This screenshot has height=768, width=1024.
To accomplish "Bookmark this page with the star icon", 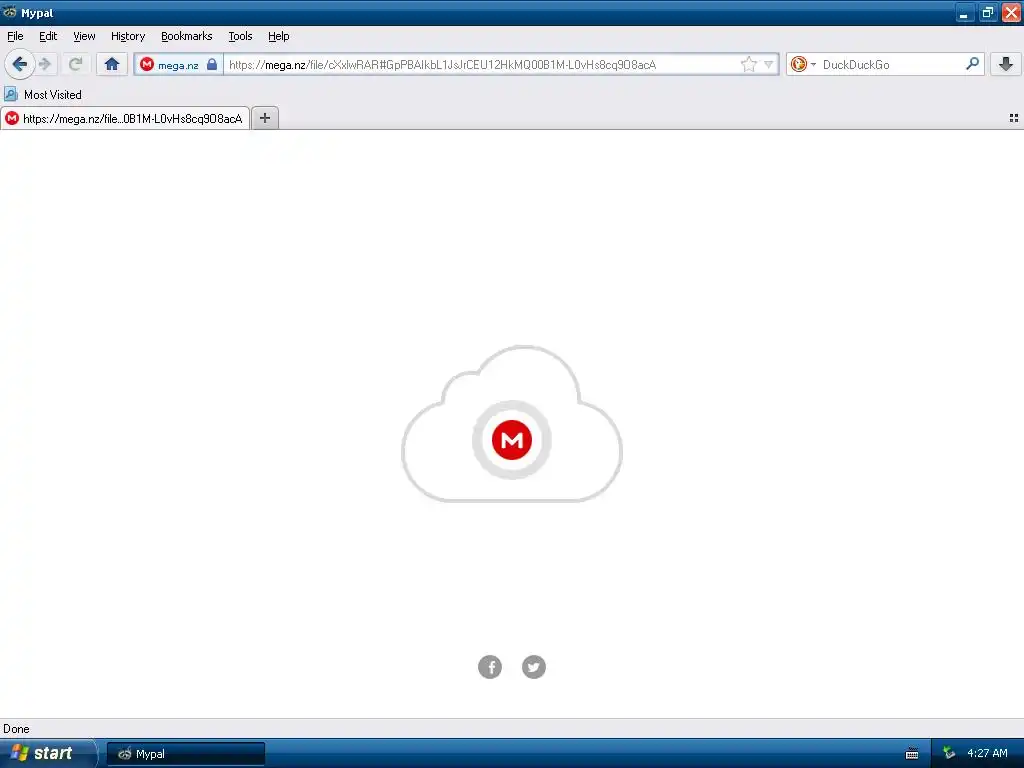I will coord(748,64).
